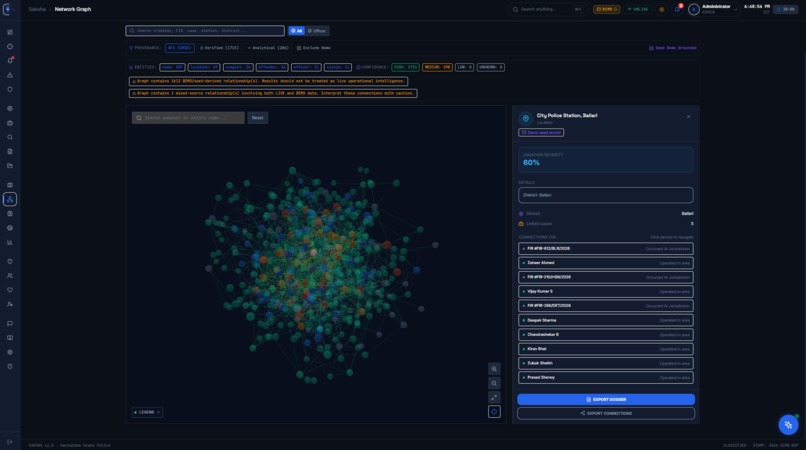
Task: Open connection Deepak Sharma
Action: [606, 320]
